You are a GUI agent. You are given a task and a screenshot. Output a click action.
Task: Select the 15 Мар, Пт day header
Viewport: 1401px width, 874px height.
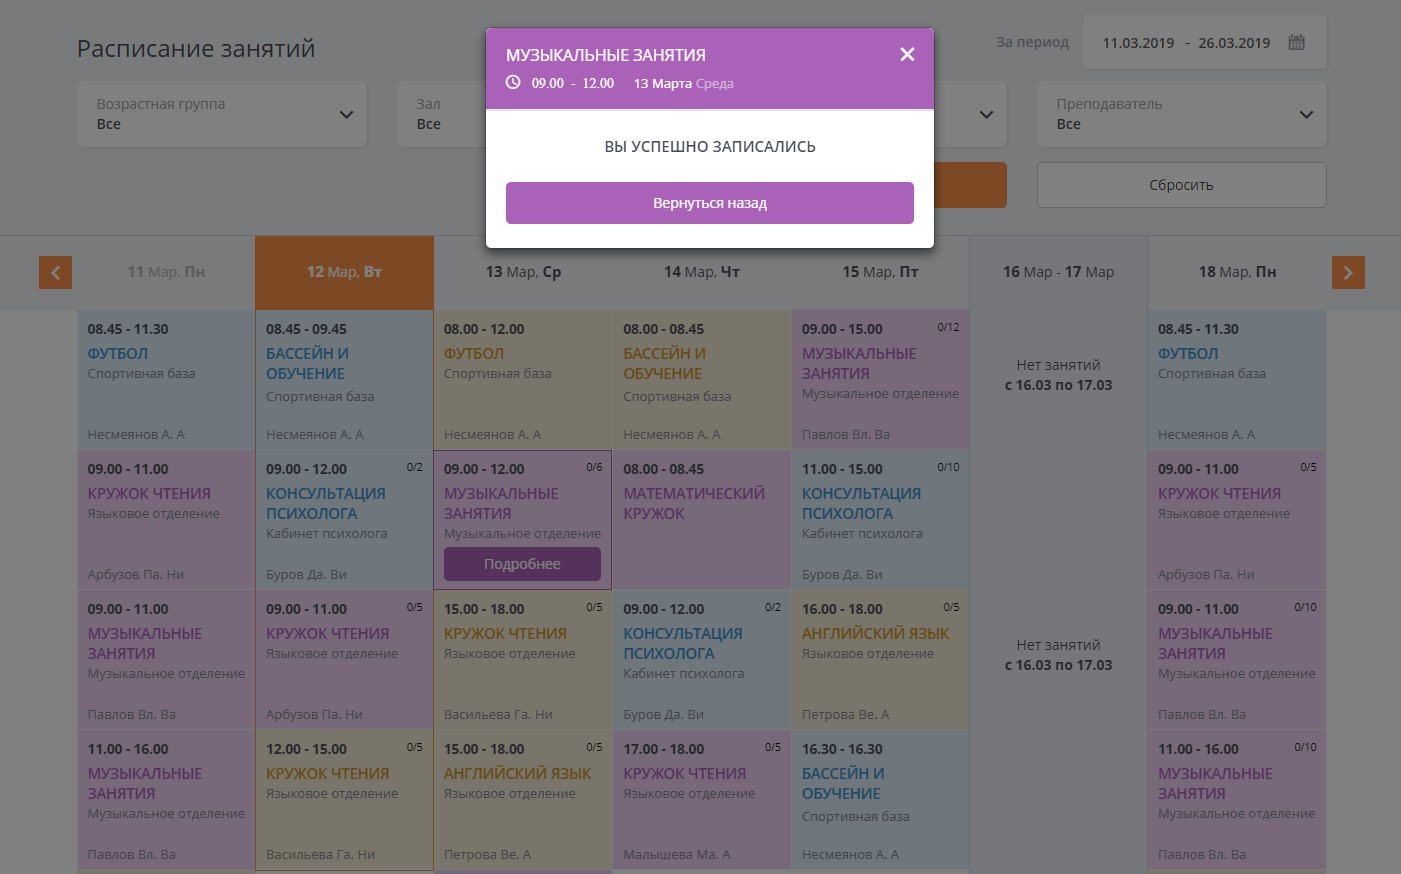880,272
